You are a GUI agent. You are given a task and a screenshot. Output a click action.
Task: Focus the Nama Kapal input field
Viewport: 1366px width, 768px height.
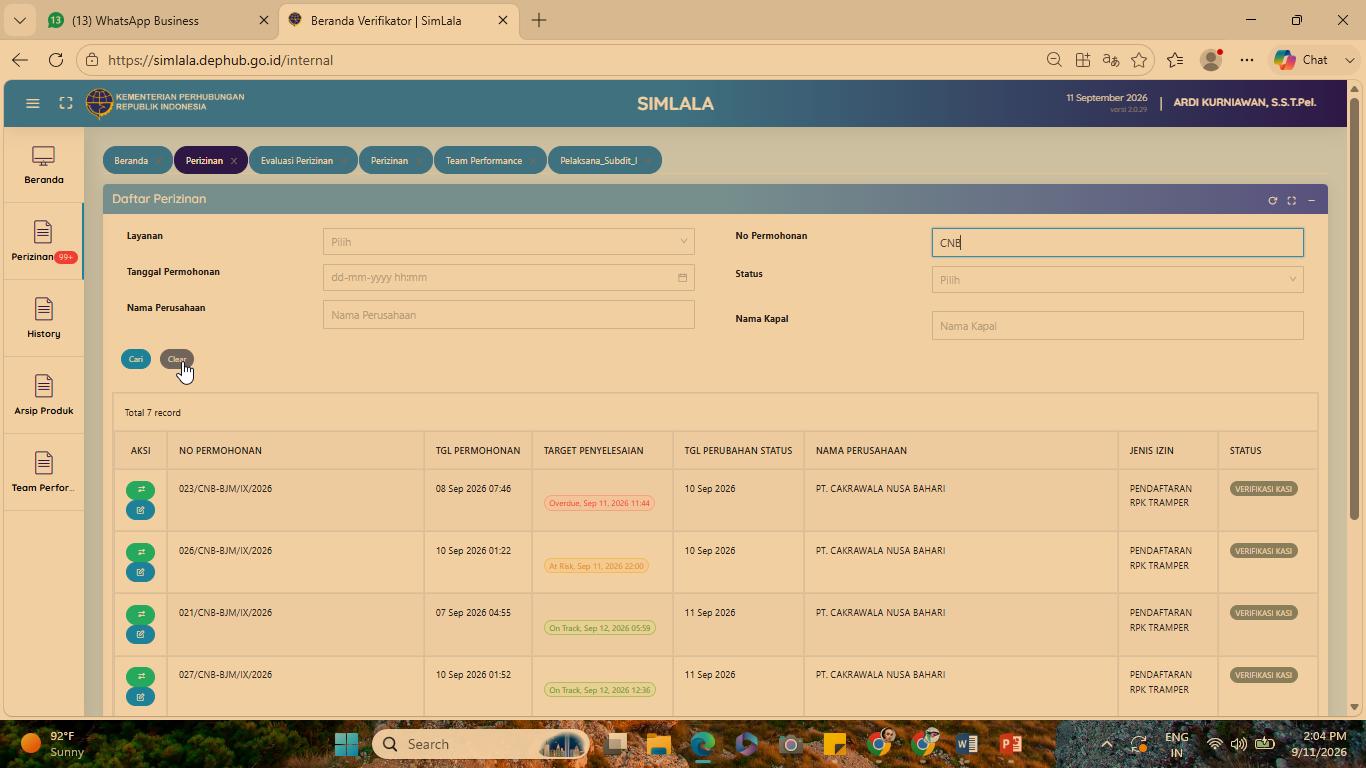pyautogui.click(x=1118, y=326)
